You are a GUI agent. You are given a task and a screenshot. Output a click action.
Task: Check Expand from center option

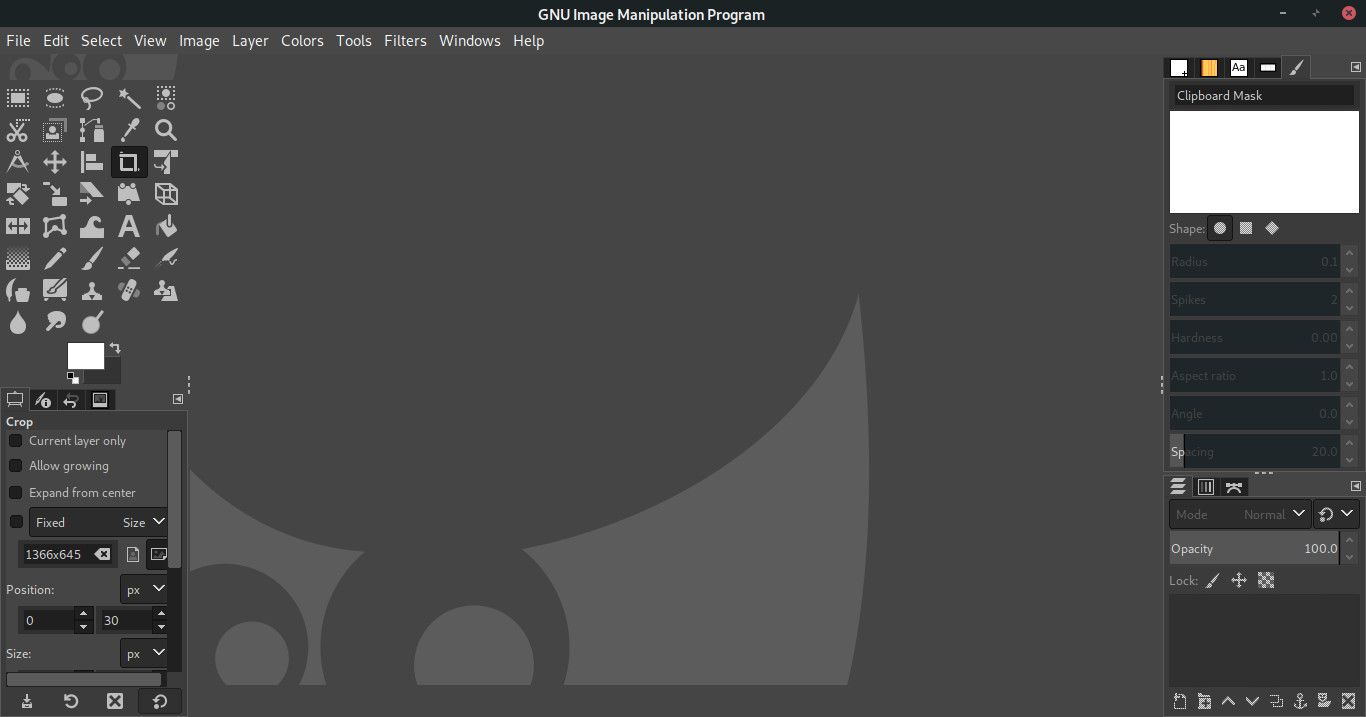pos(16,493)
